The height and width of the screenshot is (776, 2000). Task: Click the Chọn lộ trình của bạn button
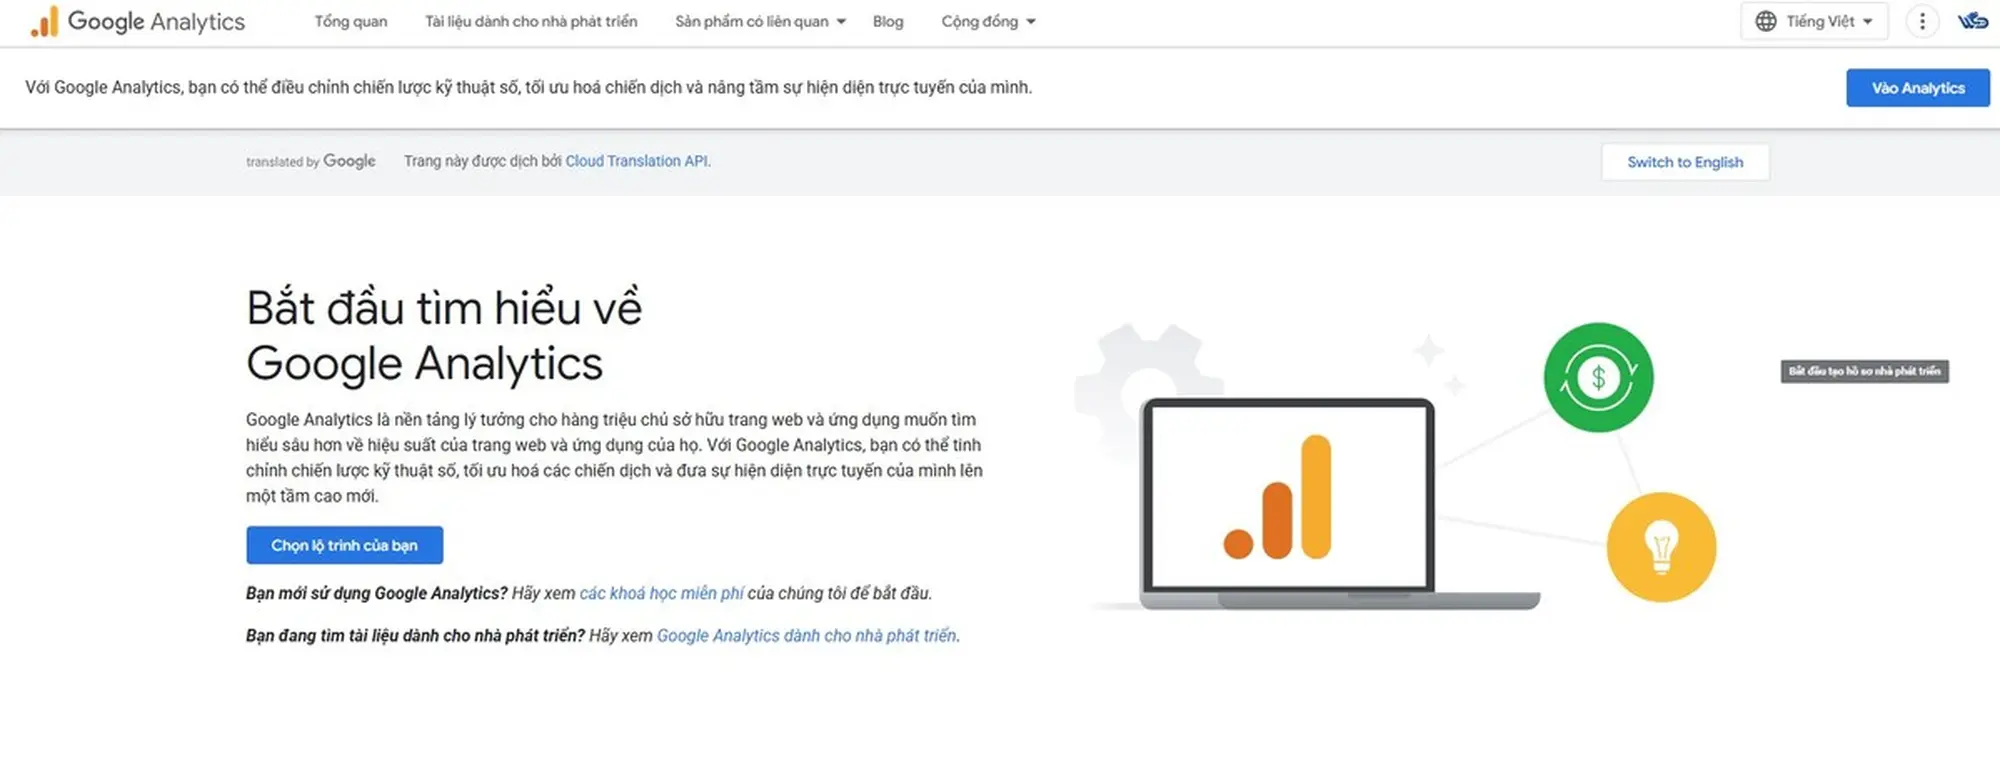coord(344,545)
